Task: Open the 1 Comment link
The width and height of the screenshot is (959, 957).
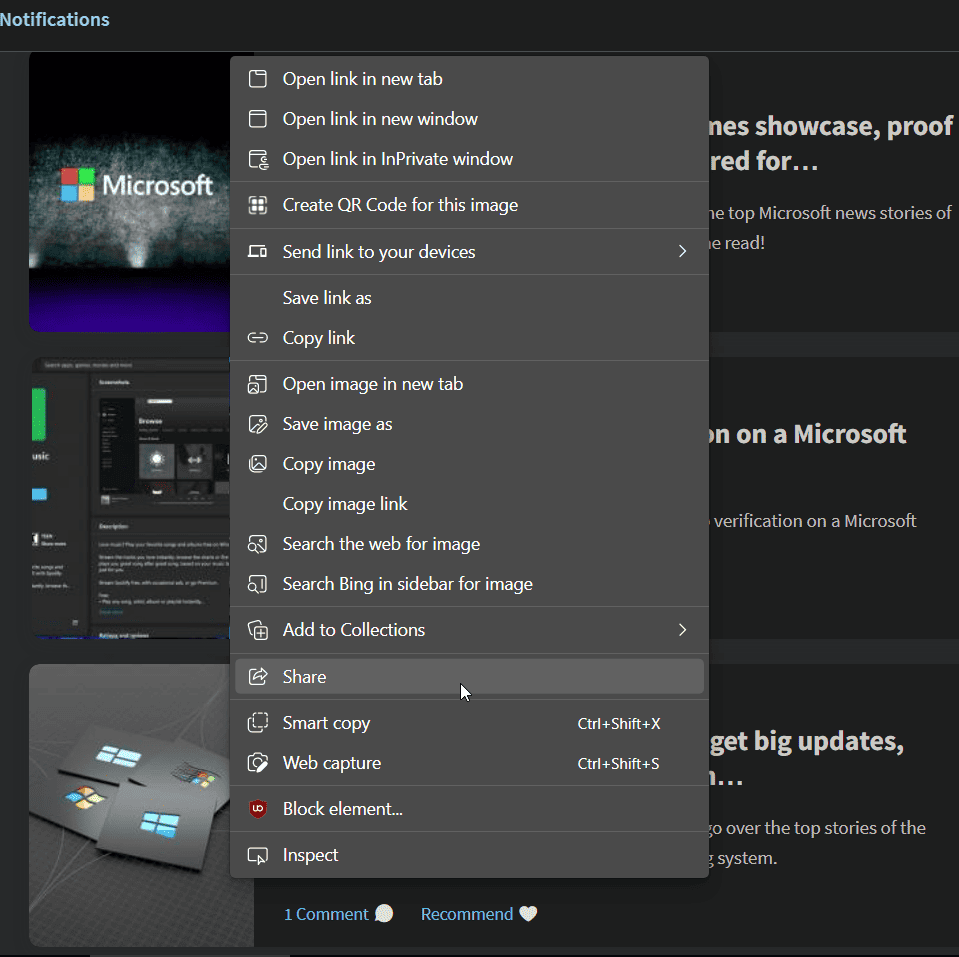Action: (x=326, y=914)
